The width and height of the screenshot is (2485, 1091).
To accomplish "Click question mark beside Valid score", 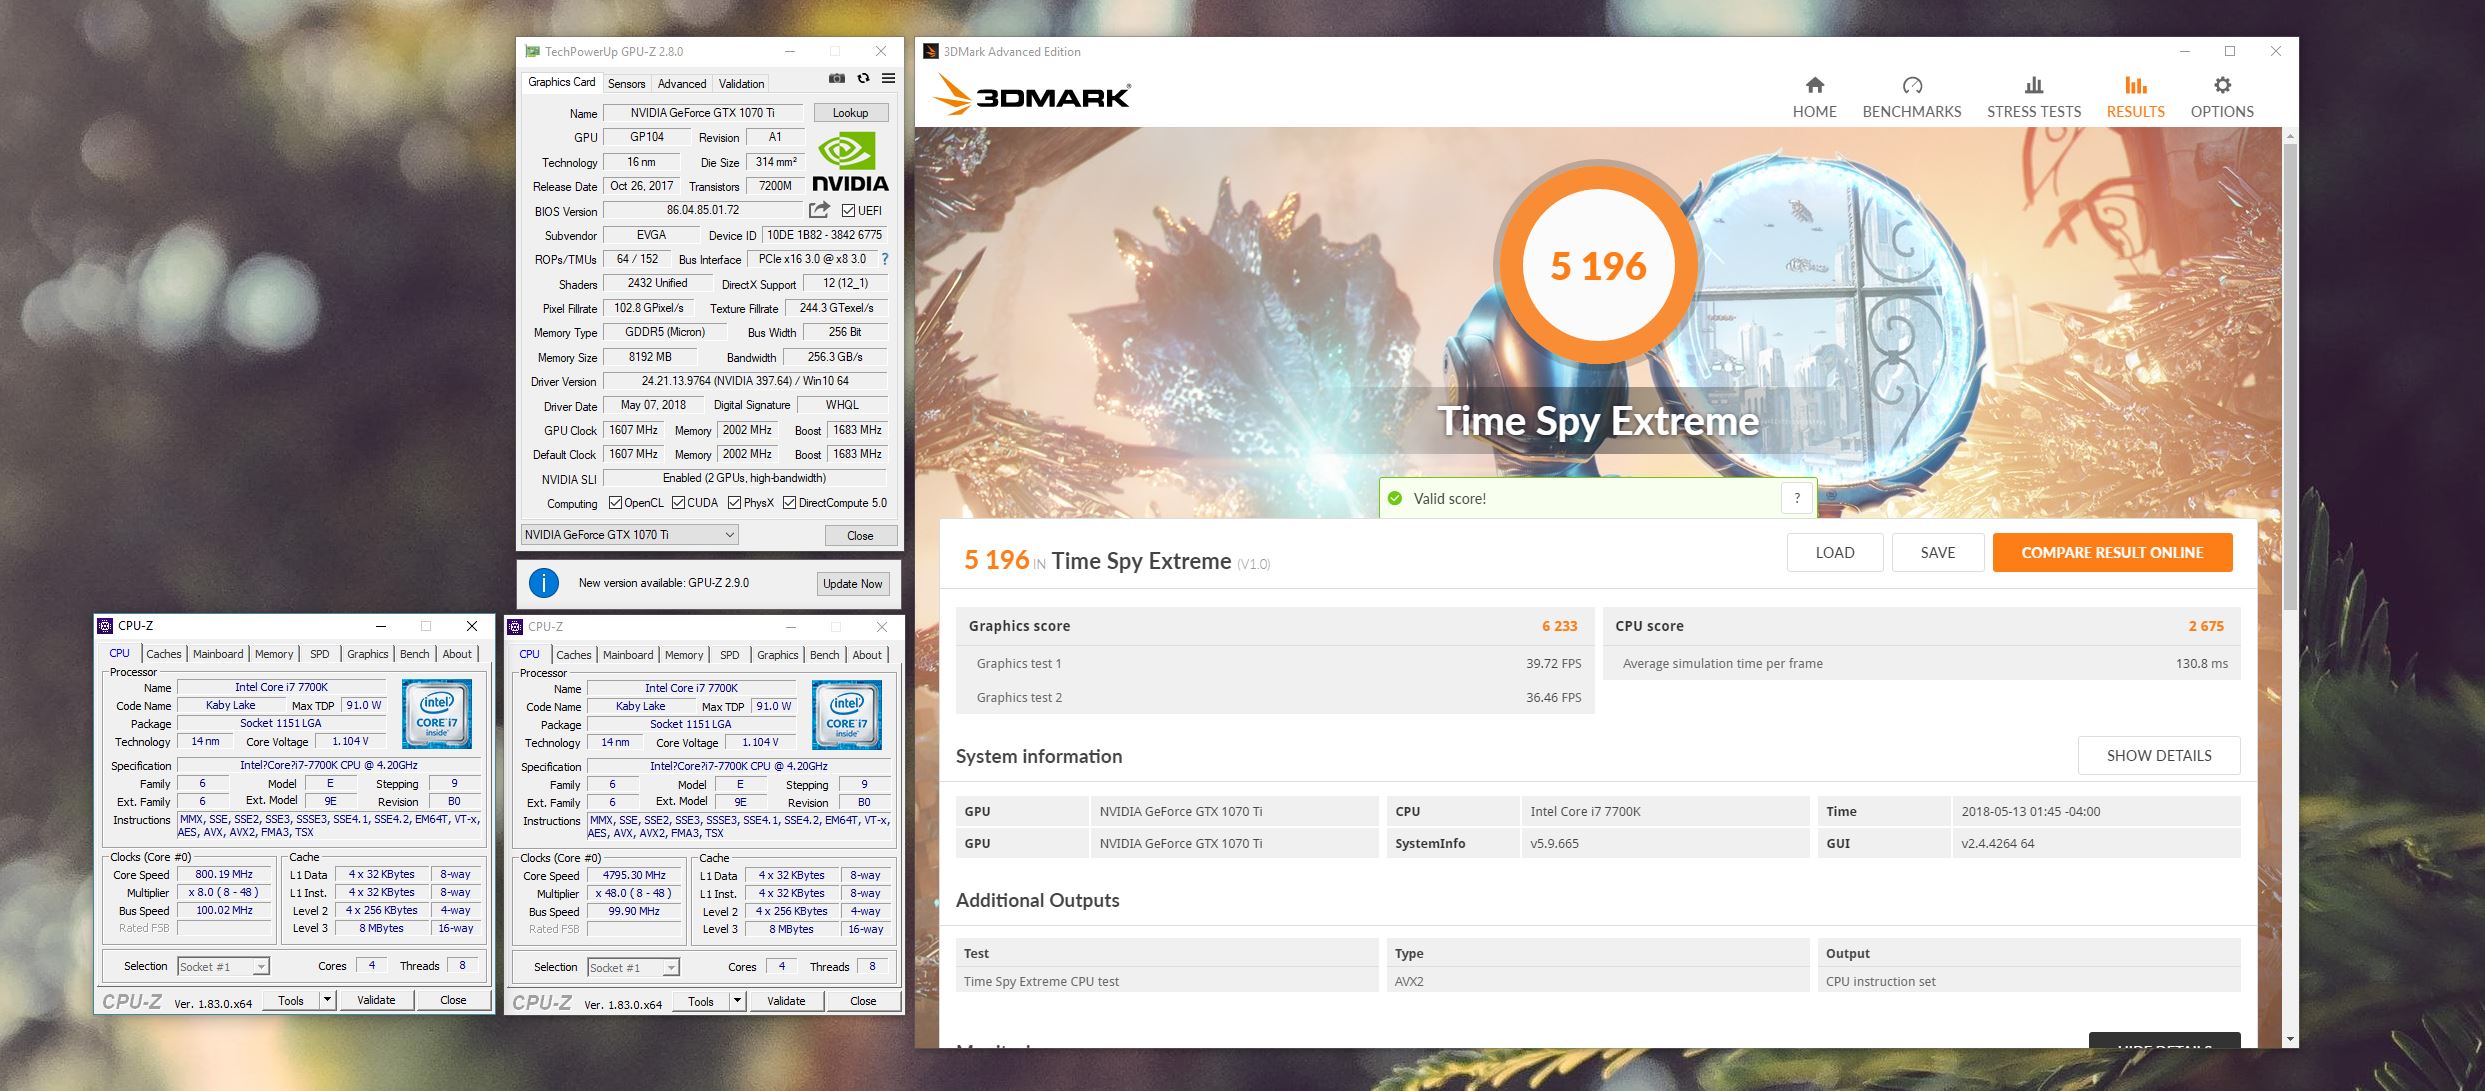I will click(x=1797, y=498).
